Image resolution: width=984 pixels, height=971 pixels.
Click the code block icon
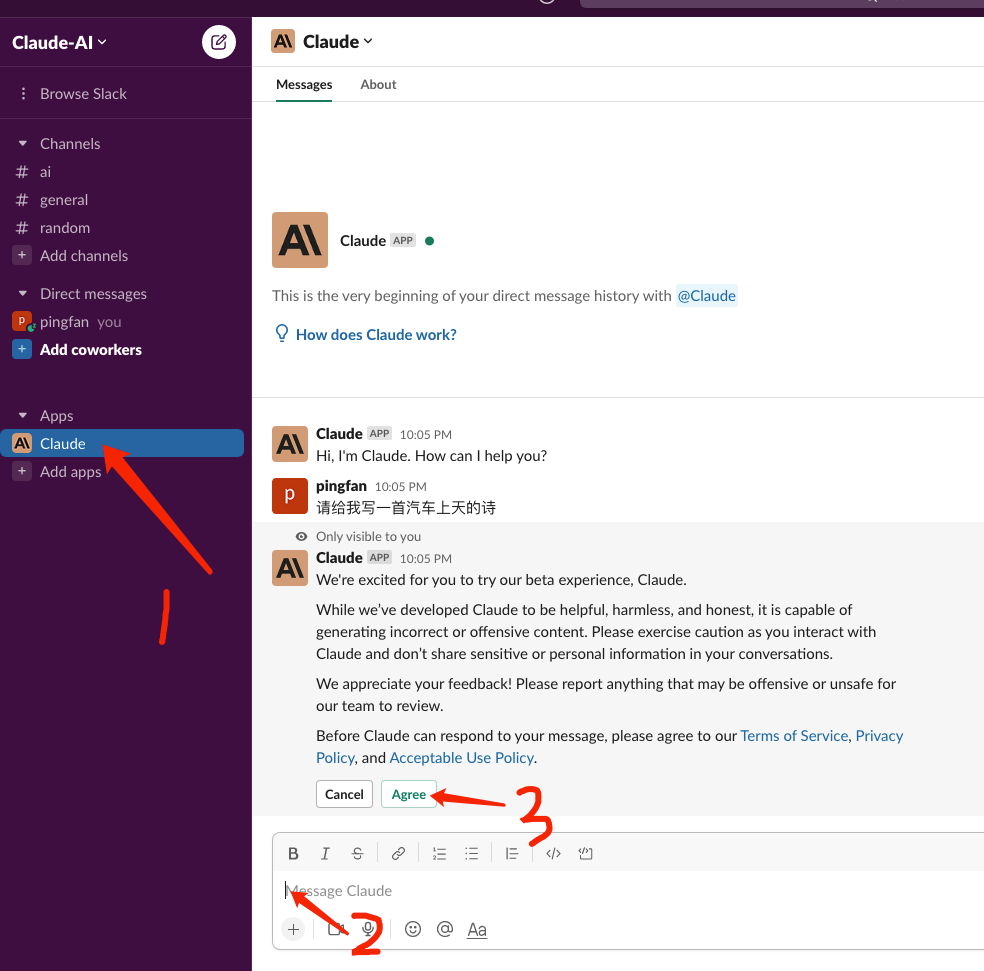586,854
